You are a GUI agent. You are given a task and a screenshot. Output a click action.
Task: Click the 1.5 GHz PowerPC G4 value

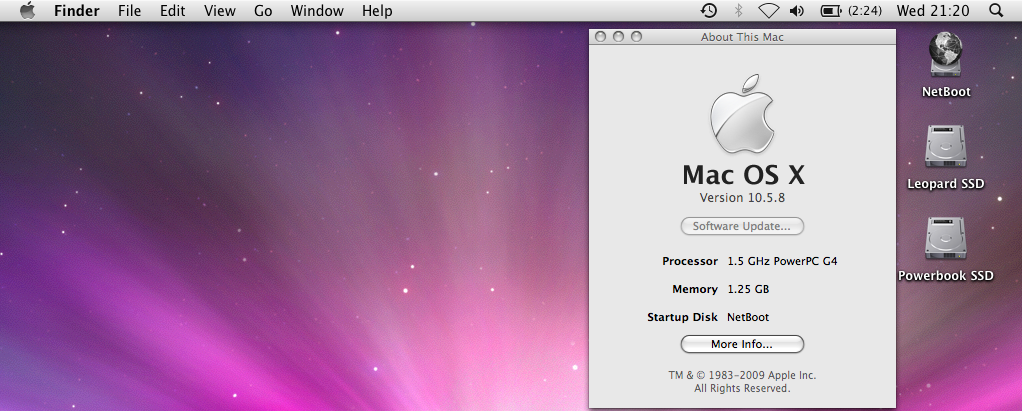782,261
